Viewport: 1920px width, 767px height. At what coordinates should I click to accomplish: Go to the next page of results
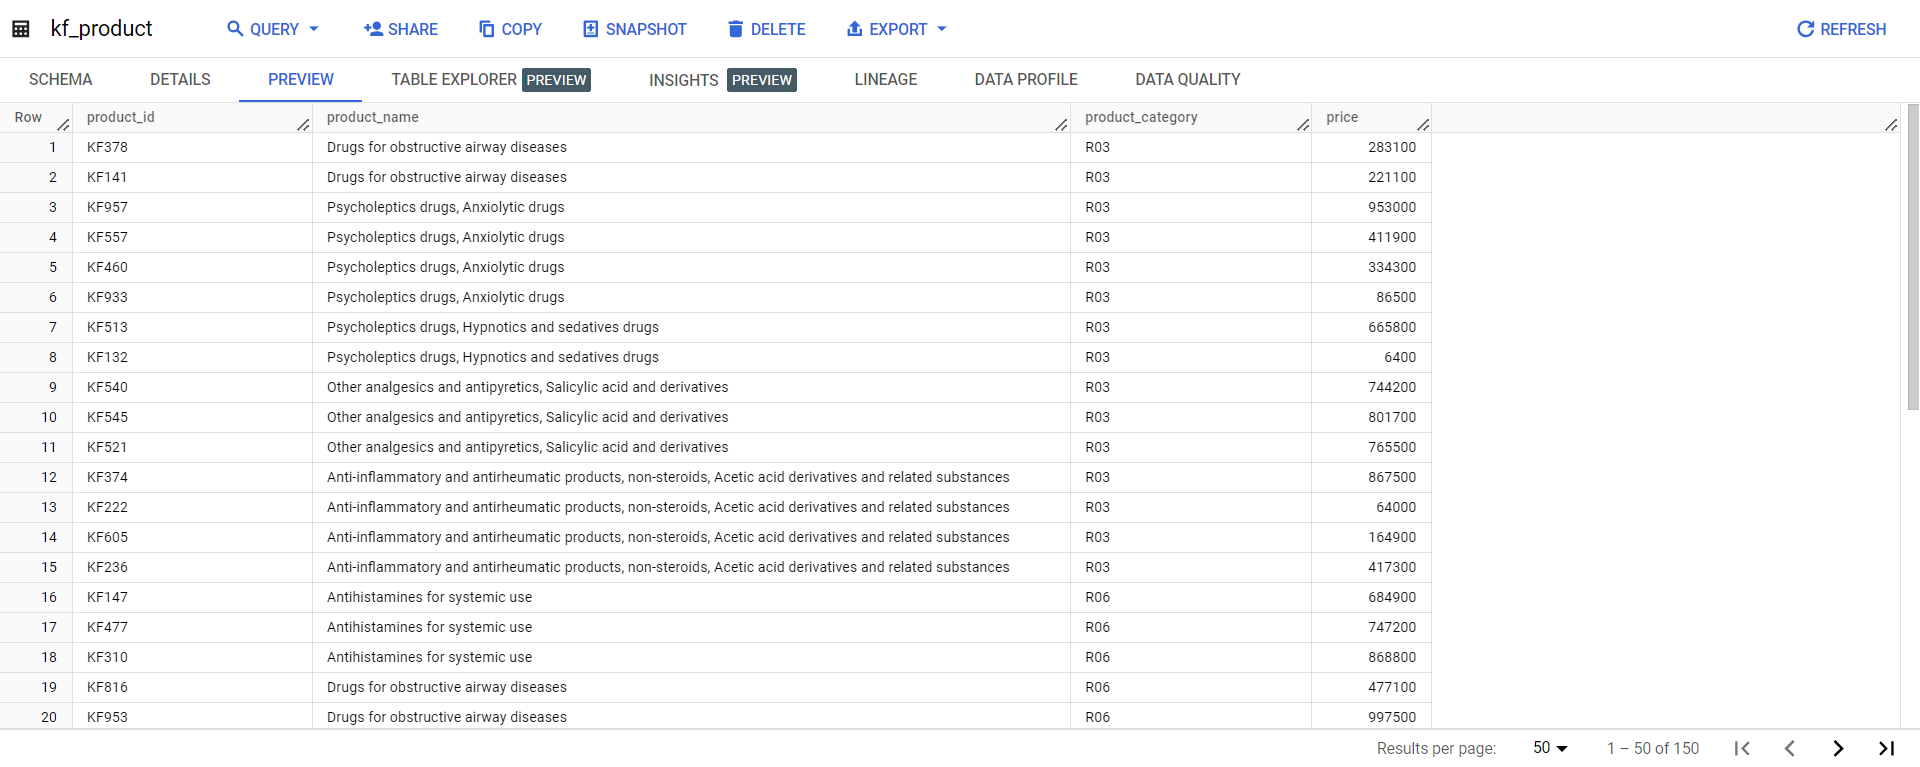coord(1838,748)
